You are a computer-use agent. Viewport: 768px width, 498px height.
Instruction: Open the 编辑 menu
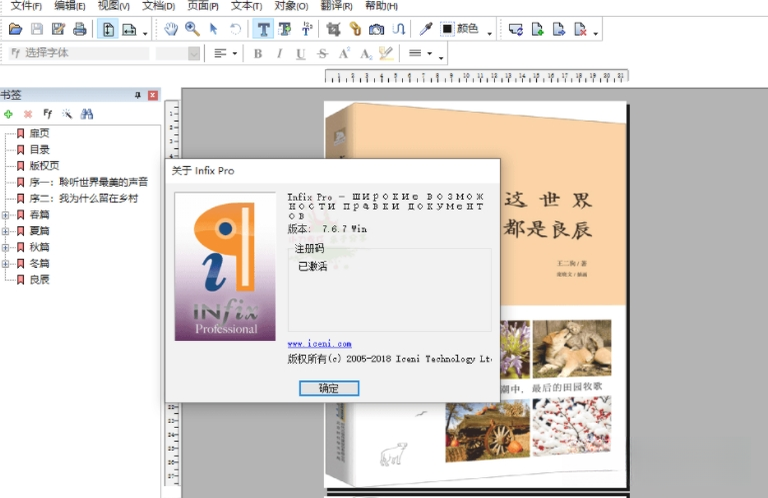(x=70, y=6)
